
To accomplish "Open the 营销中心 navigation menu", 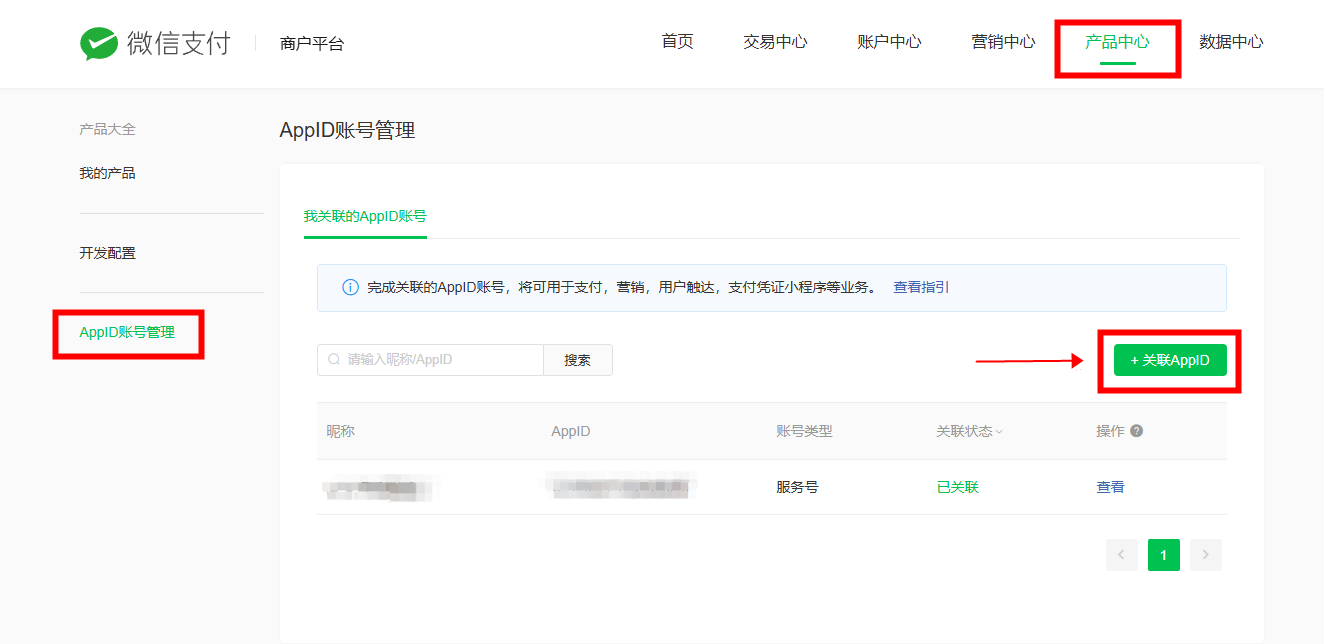I will click(x=1003, y=42).
